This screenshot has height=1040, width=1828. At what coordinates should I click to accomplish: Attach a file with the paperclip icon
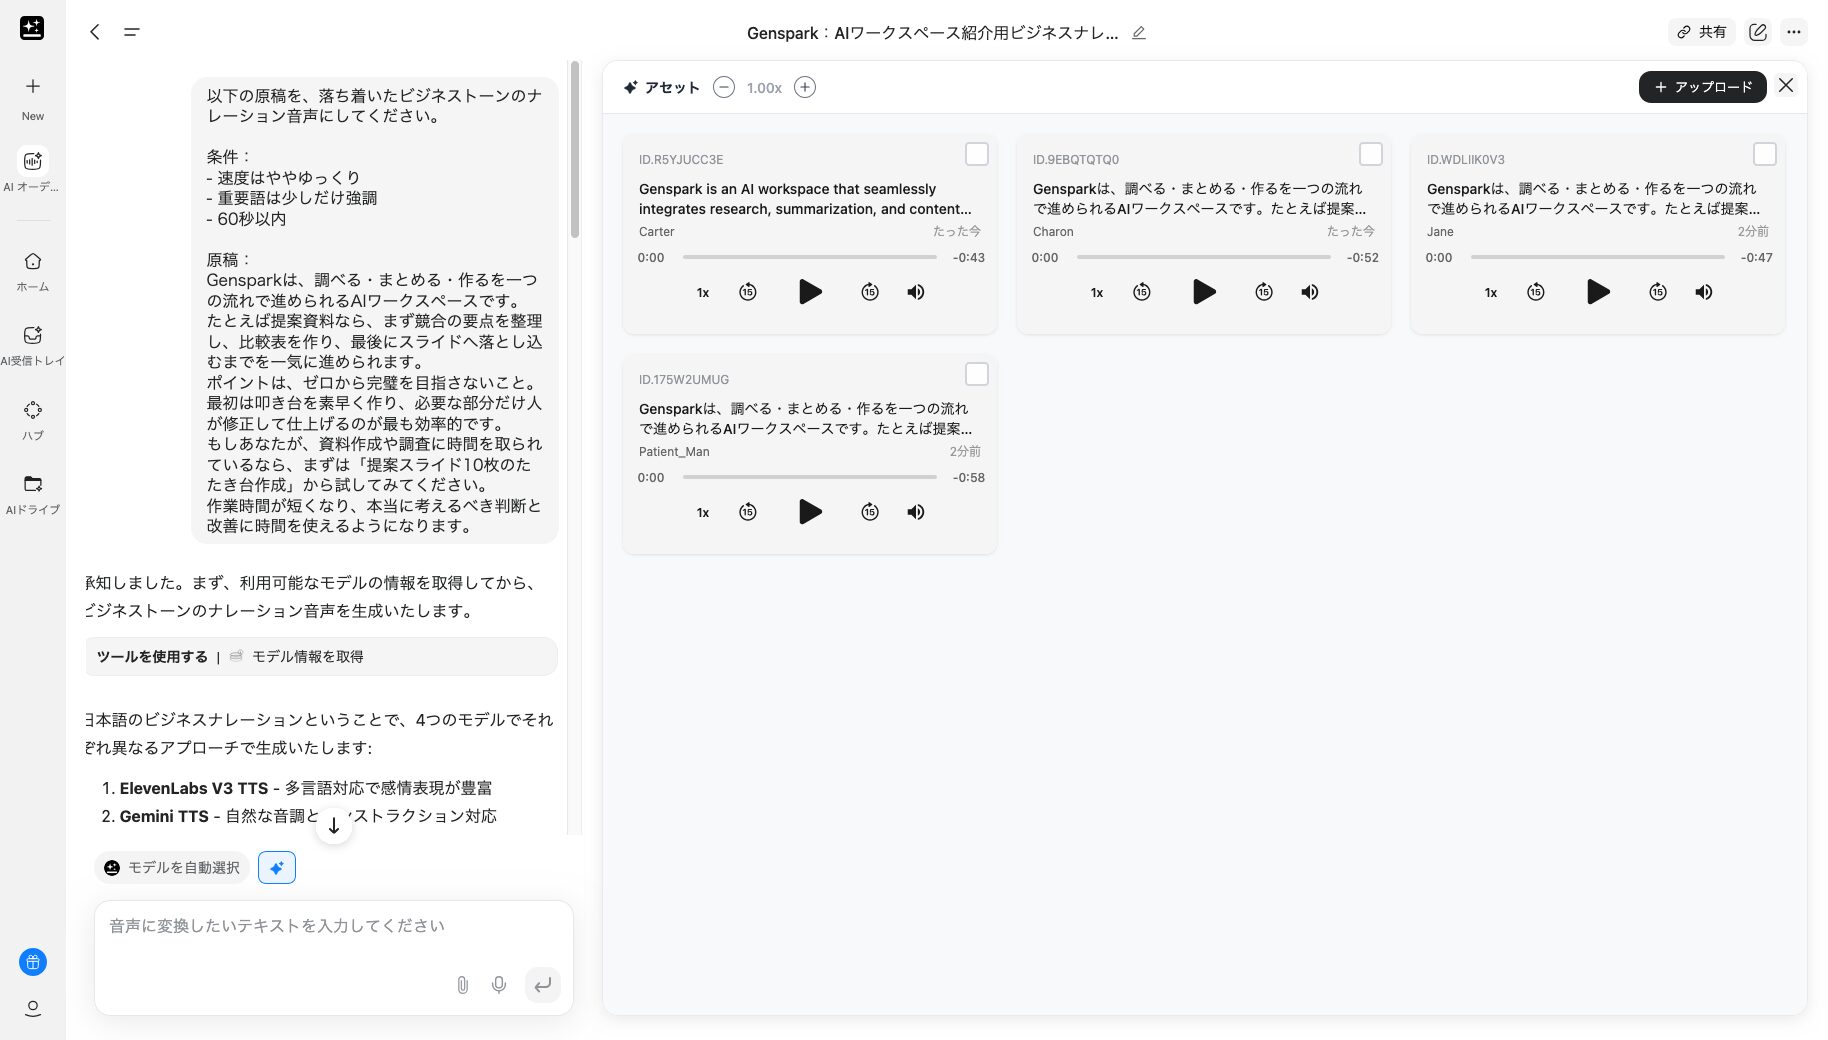(x=462, y=985)
